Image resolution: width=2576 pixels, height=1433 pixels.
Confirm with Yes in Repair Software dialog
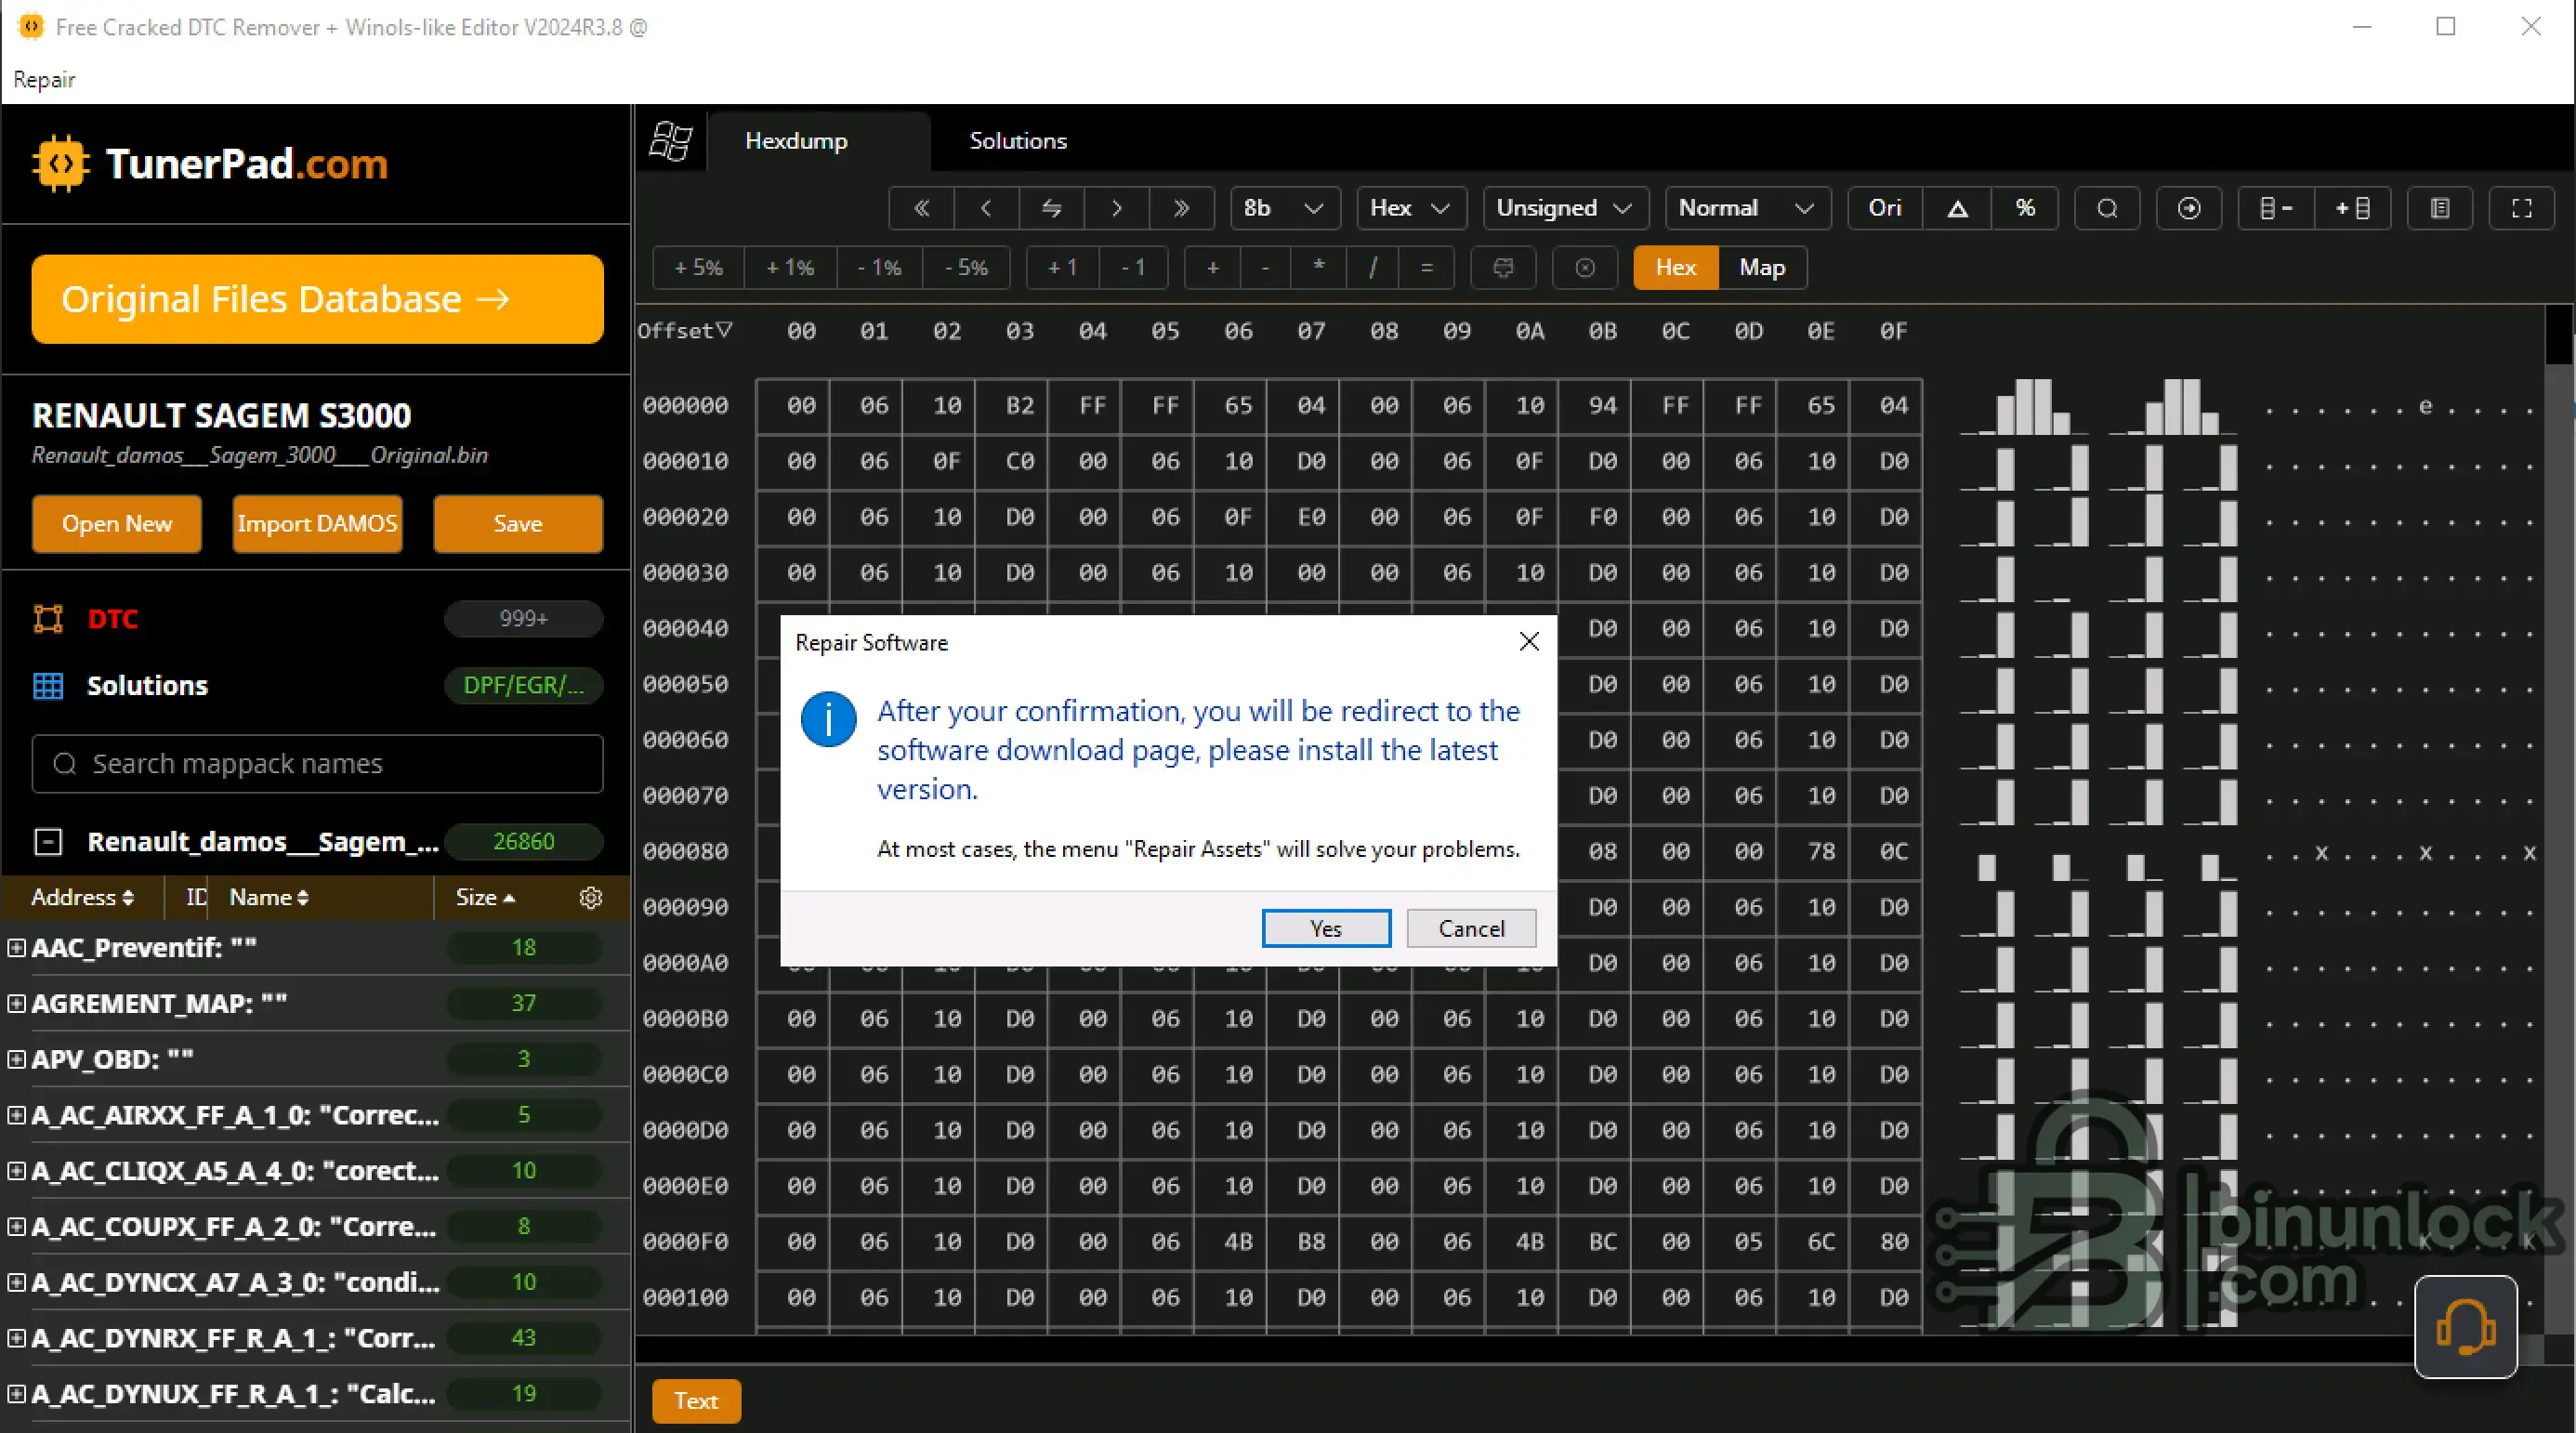click(x=1326, y=929)
